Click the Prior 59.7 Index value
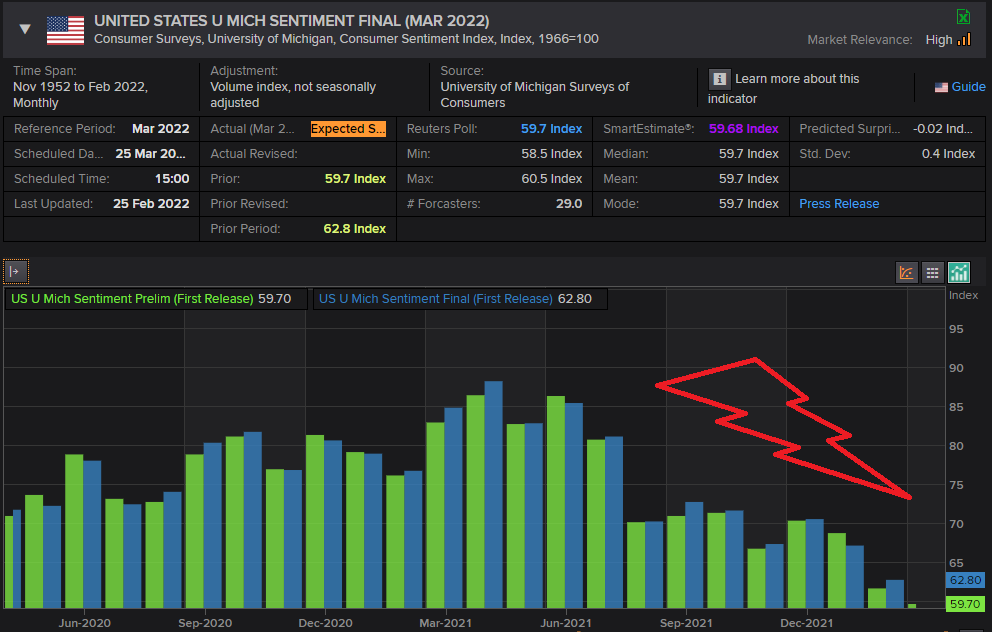This screenshot has width=992, height=632. point(355,179)
